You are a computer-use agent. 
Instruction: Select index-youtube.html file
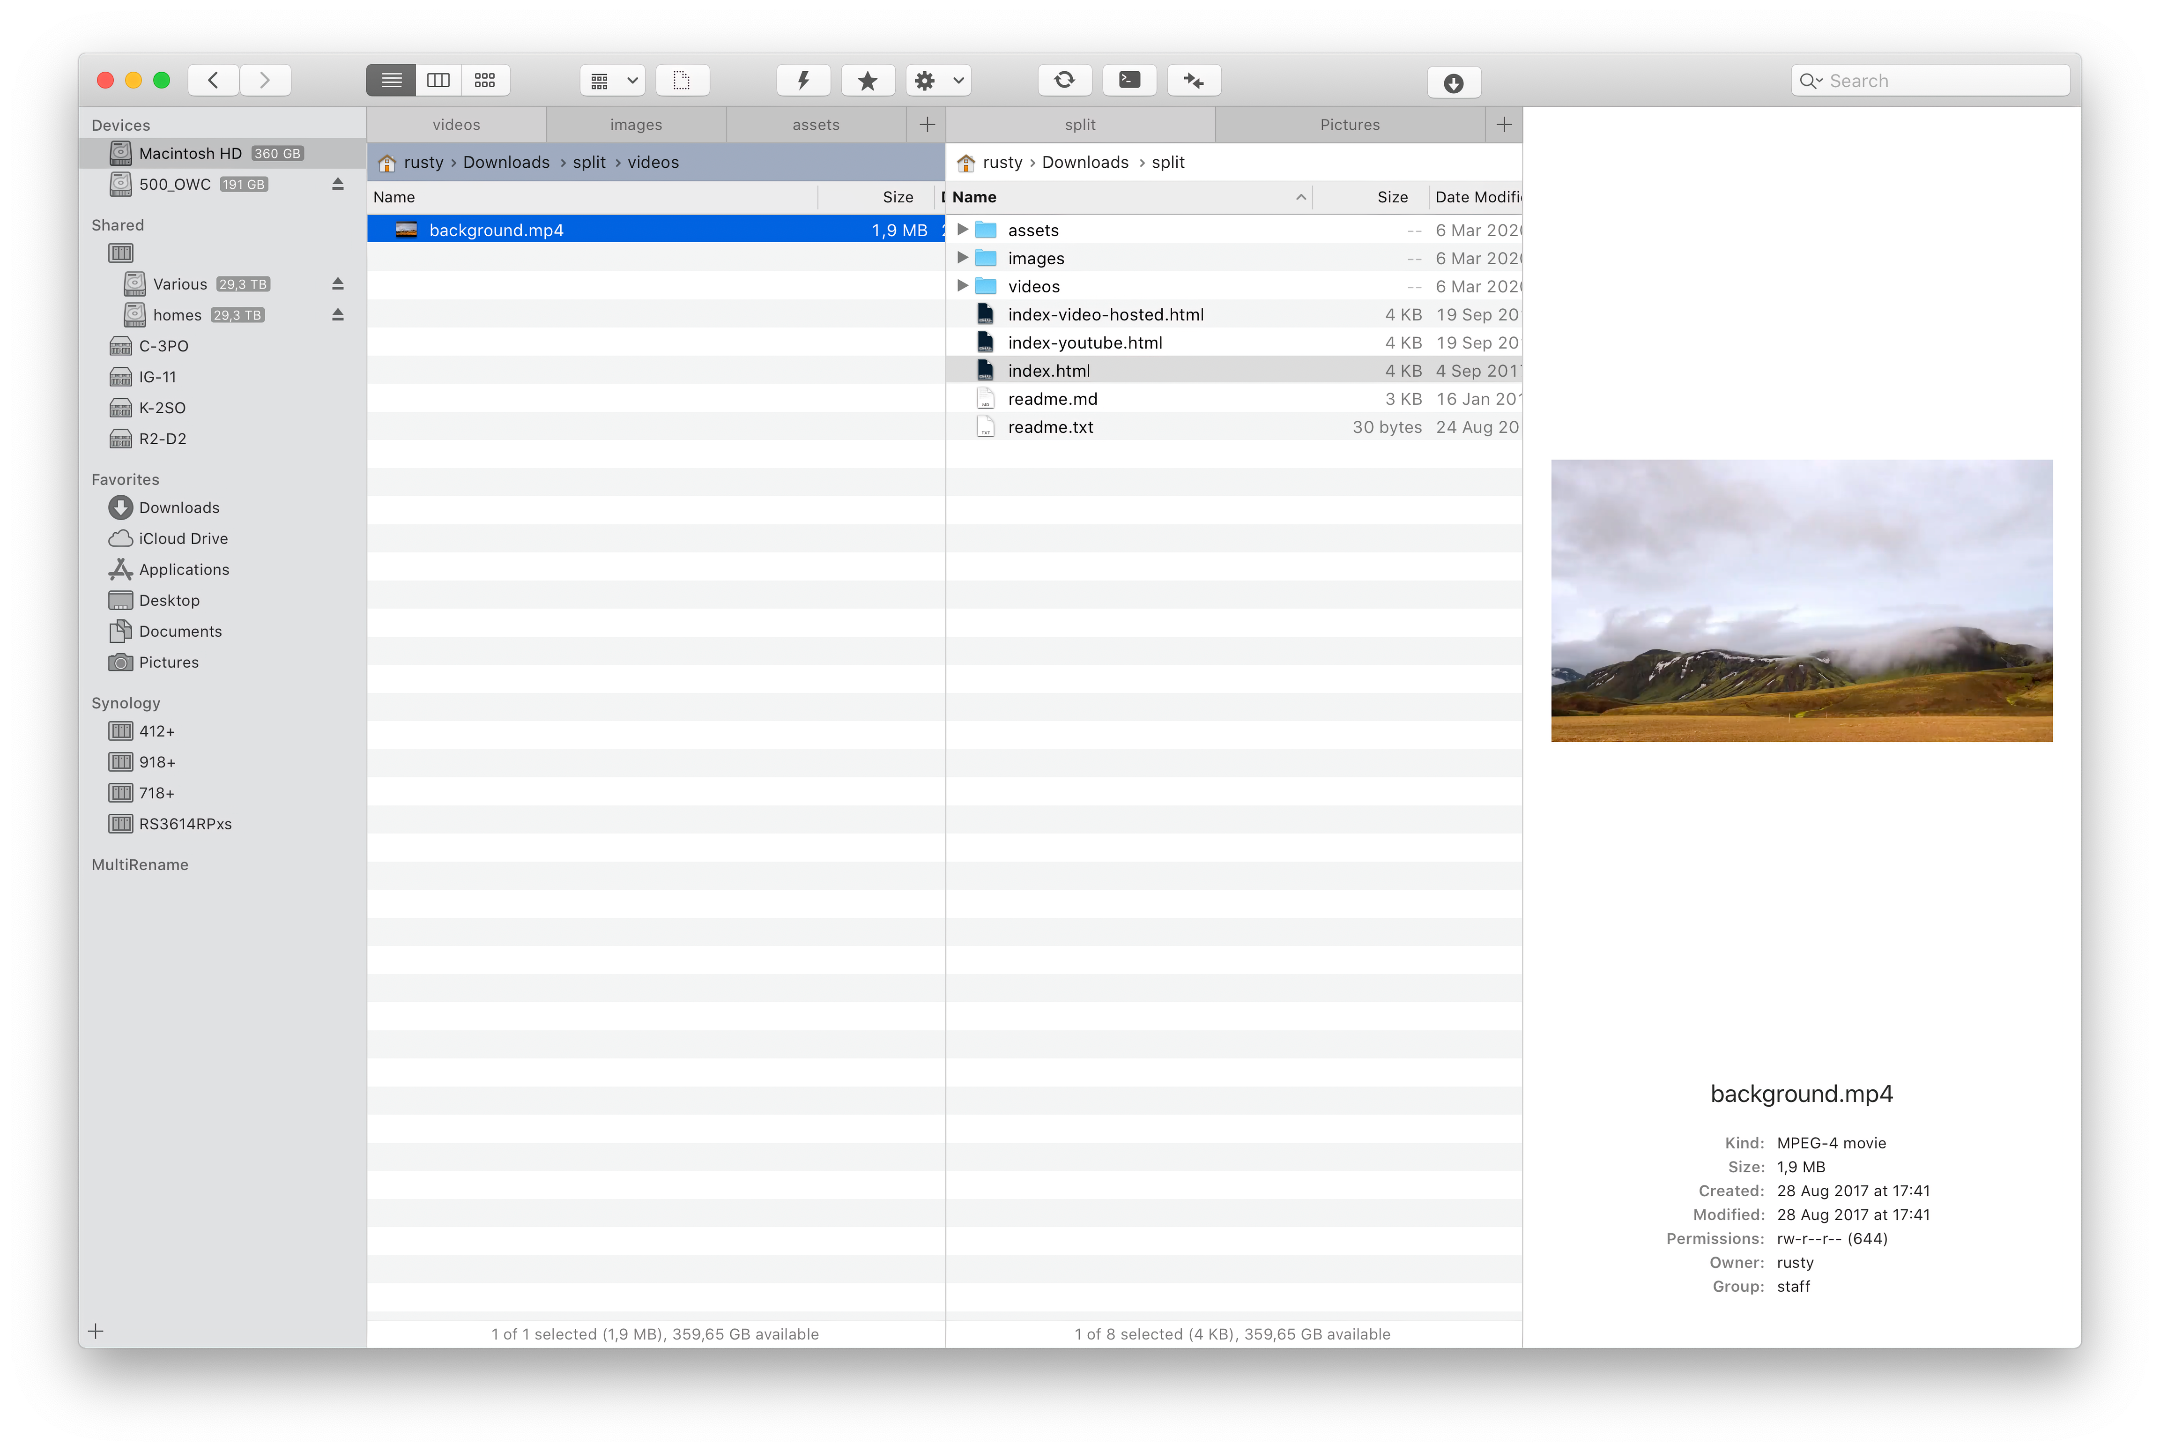1234,342
